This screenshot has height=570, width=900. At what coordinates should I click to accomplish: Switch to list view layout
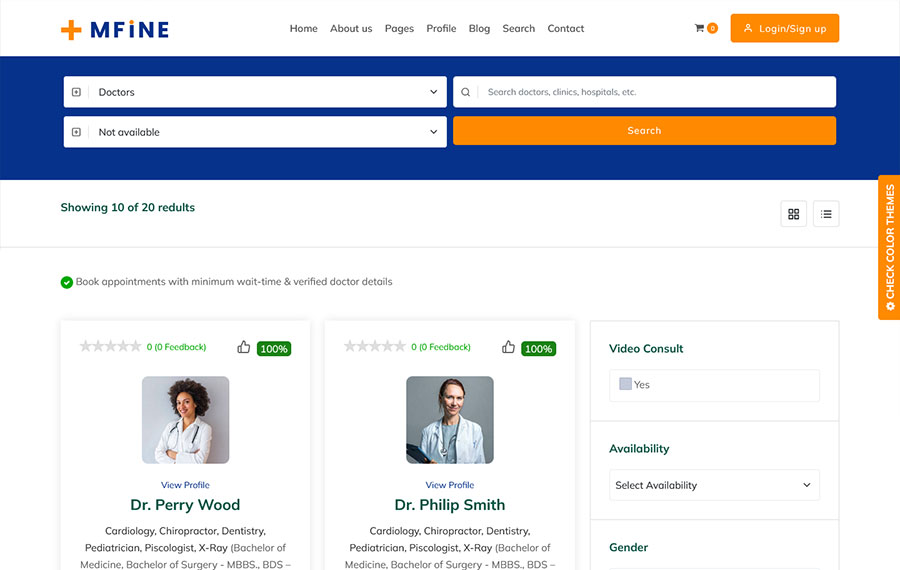(826, 213)
